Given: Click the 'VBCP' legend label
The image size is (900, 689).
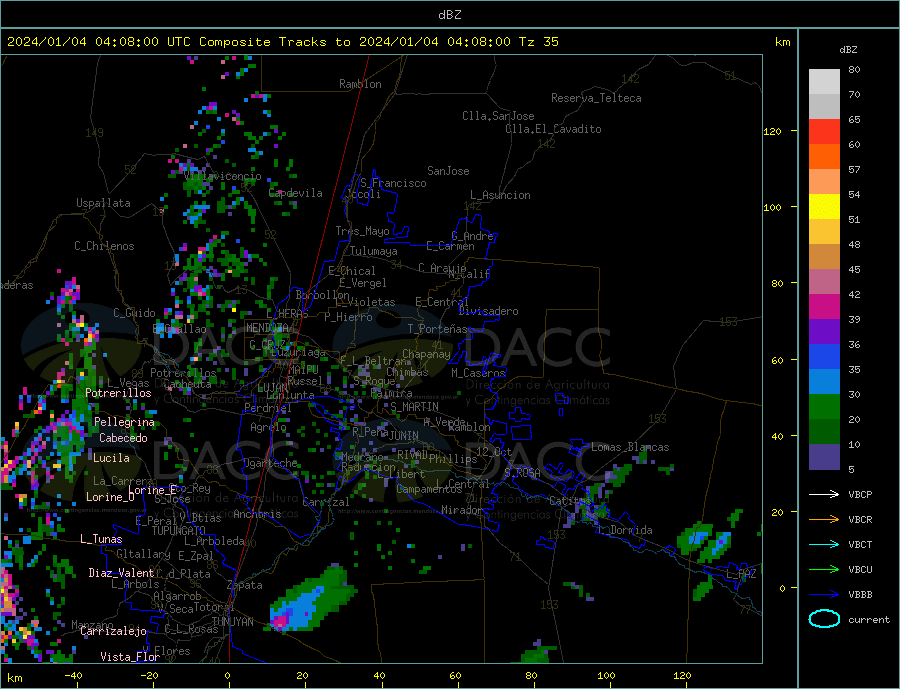Looking at the screenshot, I should (860, 494).
